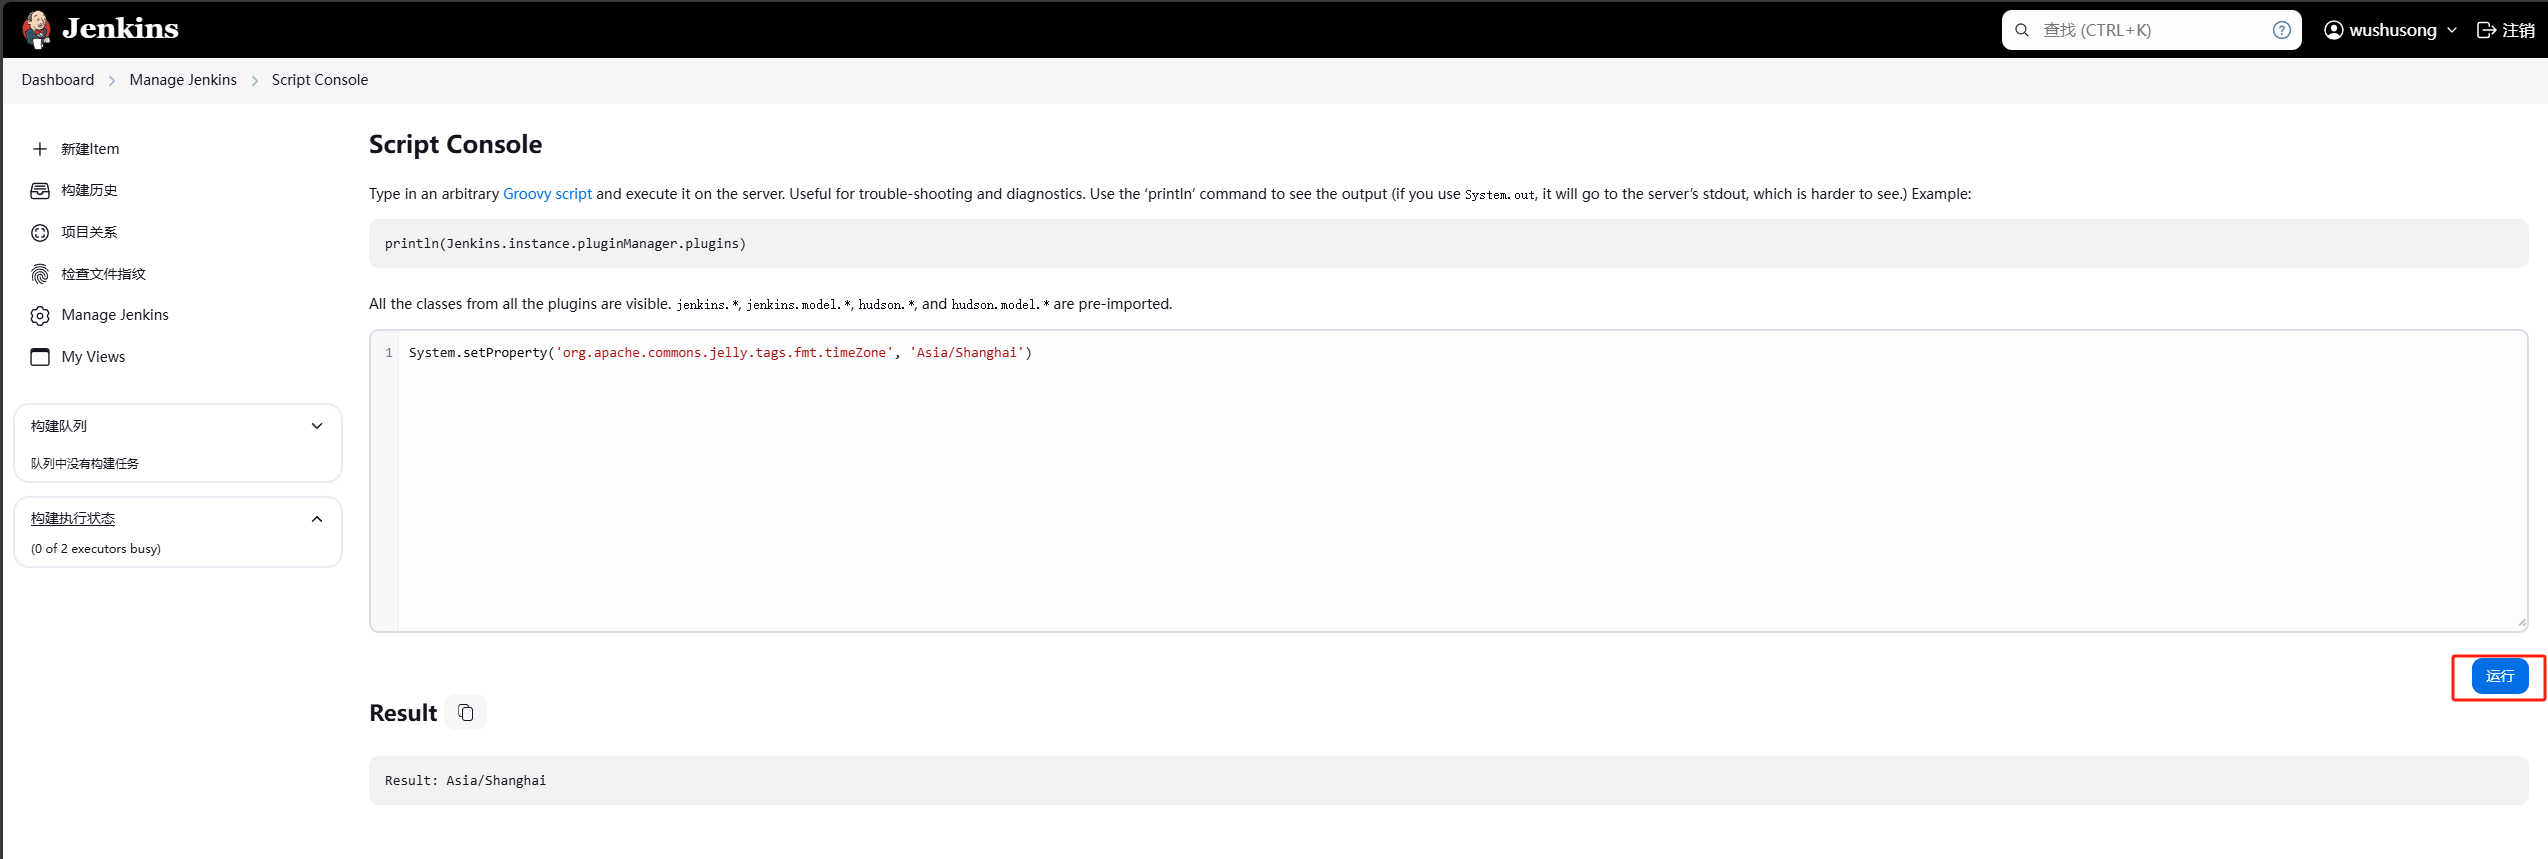Image resolution: width=2548 pixels, height=859 pixels.
Task: Collapse the 构建队列 panel chevron
Action: (x=317, y=426)
